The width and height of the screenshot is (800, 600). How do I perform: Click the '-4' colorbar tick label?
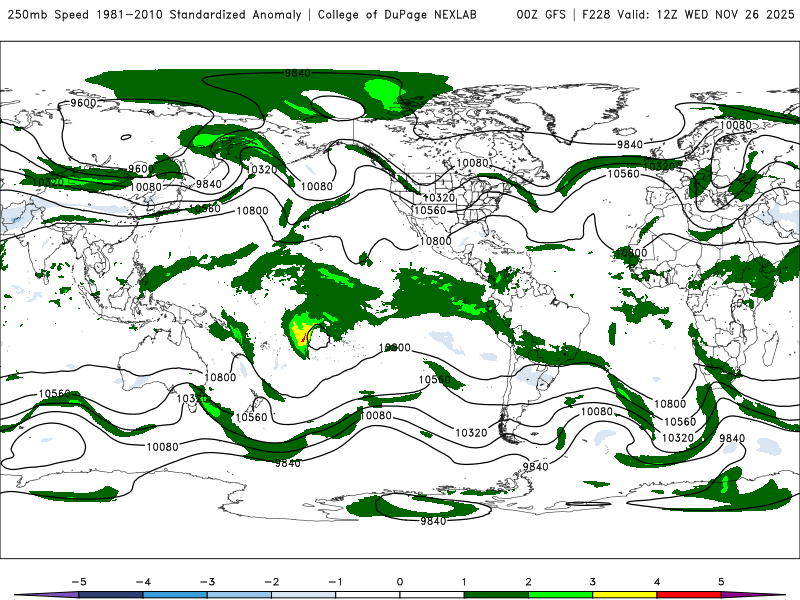coord(143,582)
